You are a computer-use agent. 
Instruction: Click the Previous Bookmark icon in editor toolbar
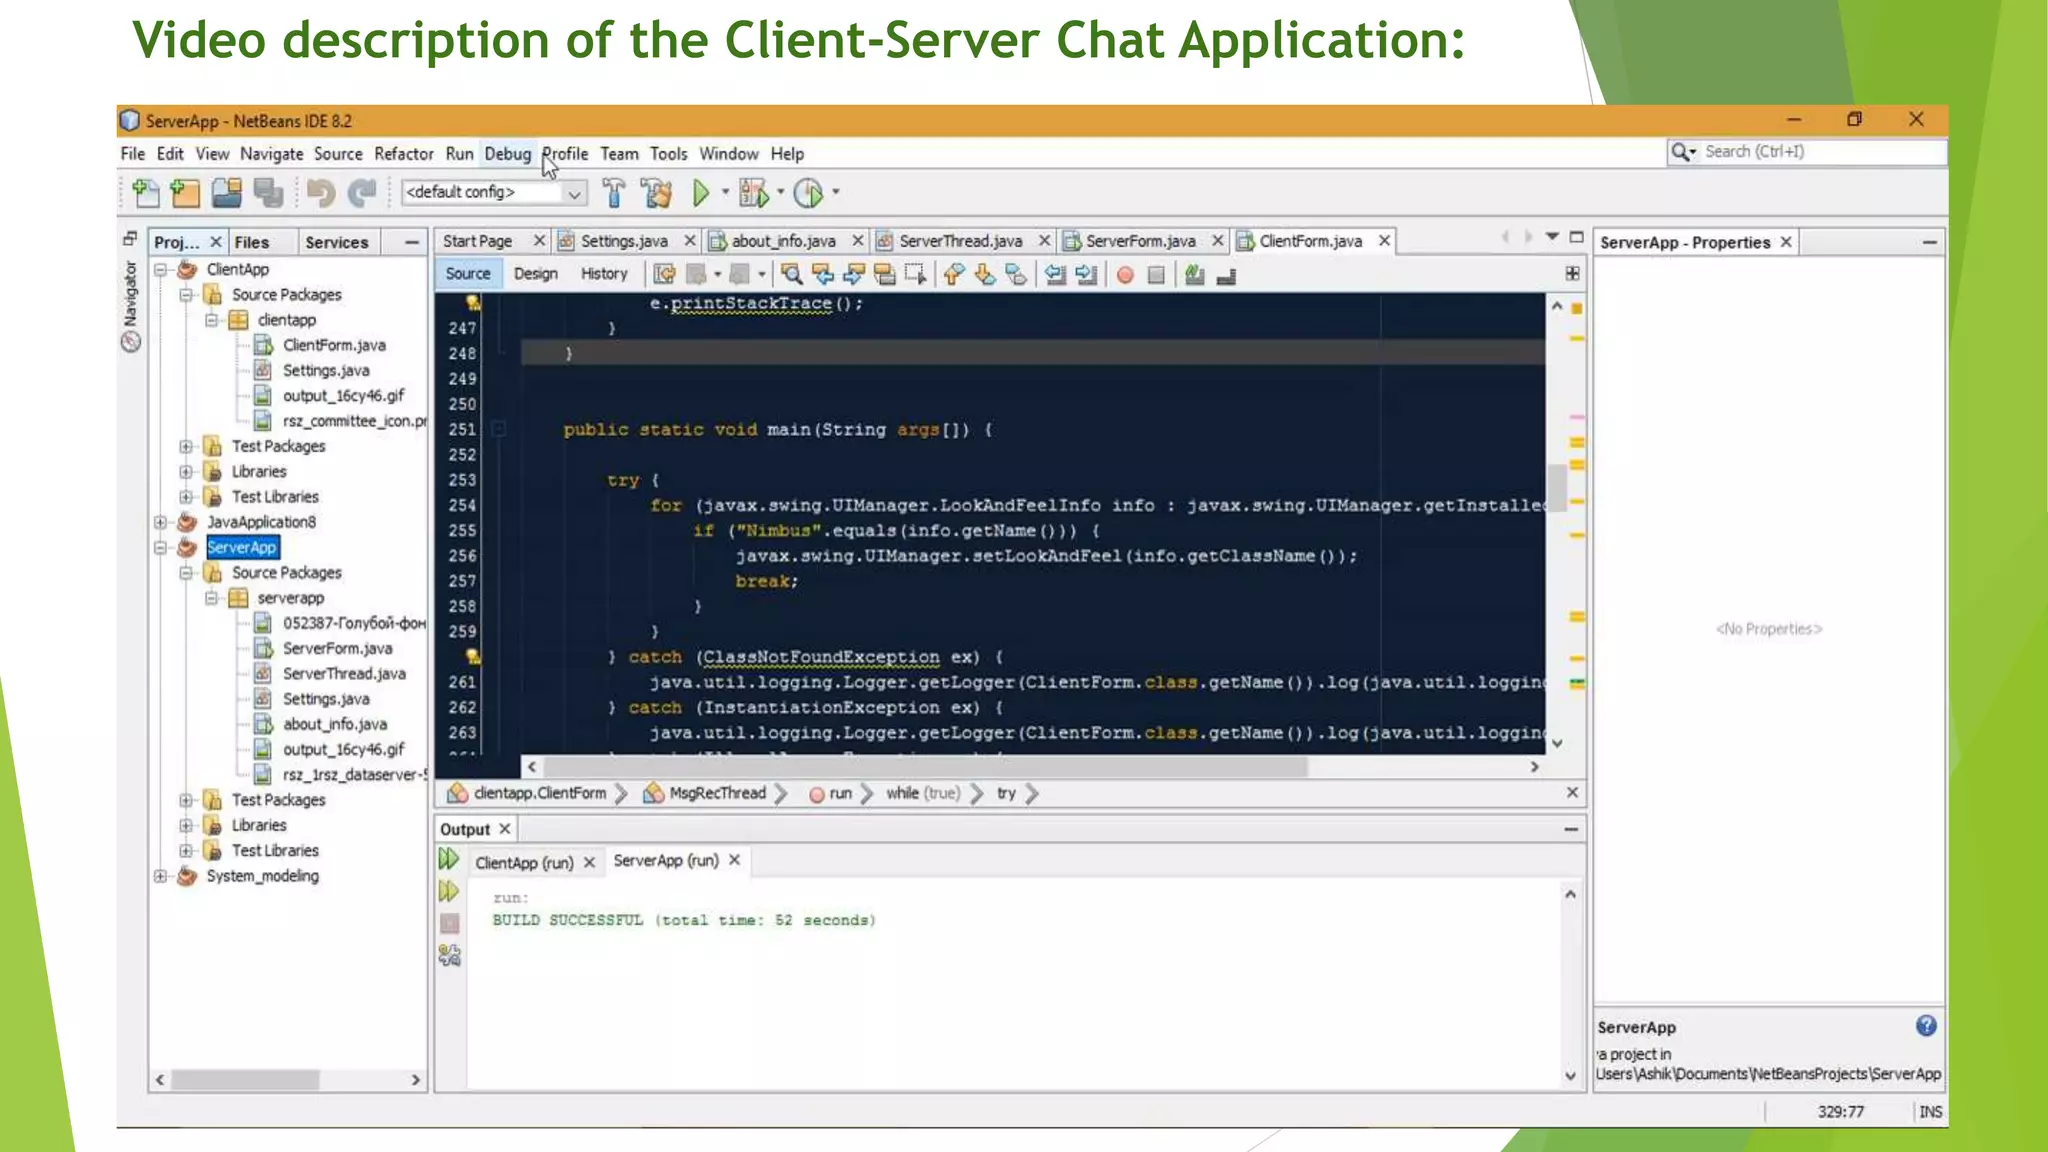pos(953,274)
